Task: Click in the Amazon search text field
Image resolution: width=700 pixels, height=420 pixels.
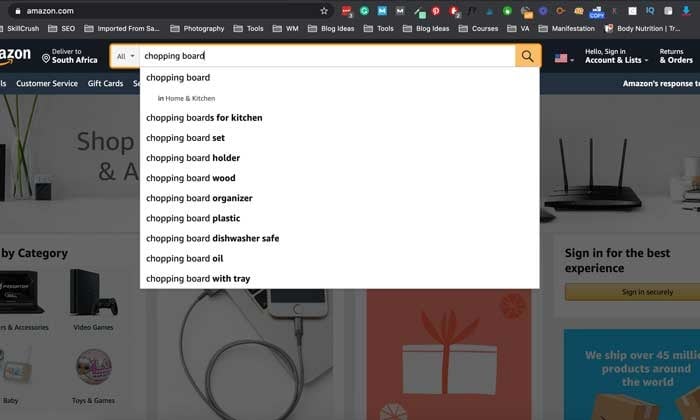Action: click(x=328, y=56)
